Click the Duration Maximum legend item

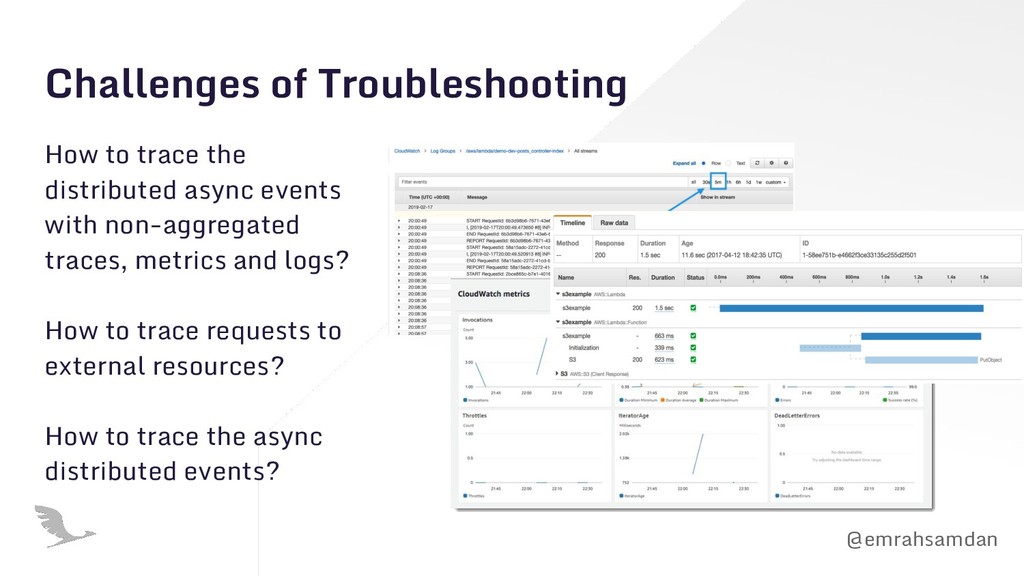pyautogui.click(x=719, y=400)
